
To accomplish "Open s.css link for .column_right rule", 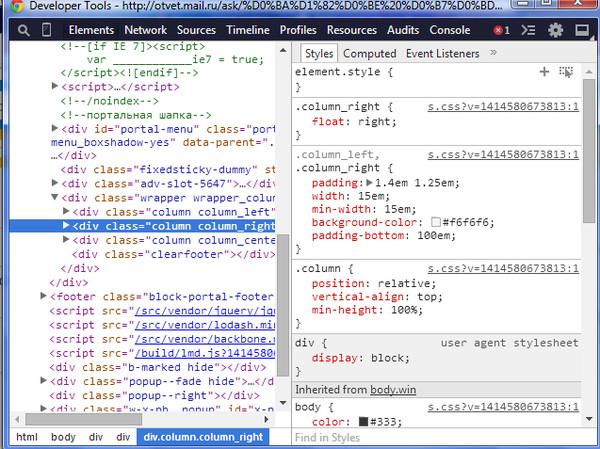I will point(503,106).
